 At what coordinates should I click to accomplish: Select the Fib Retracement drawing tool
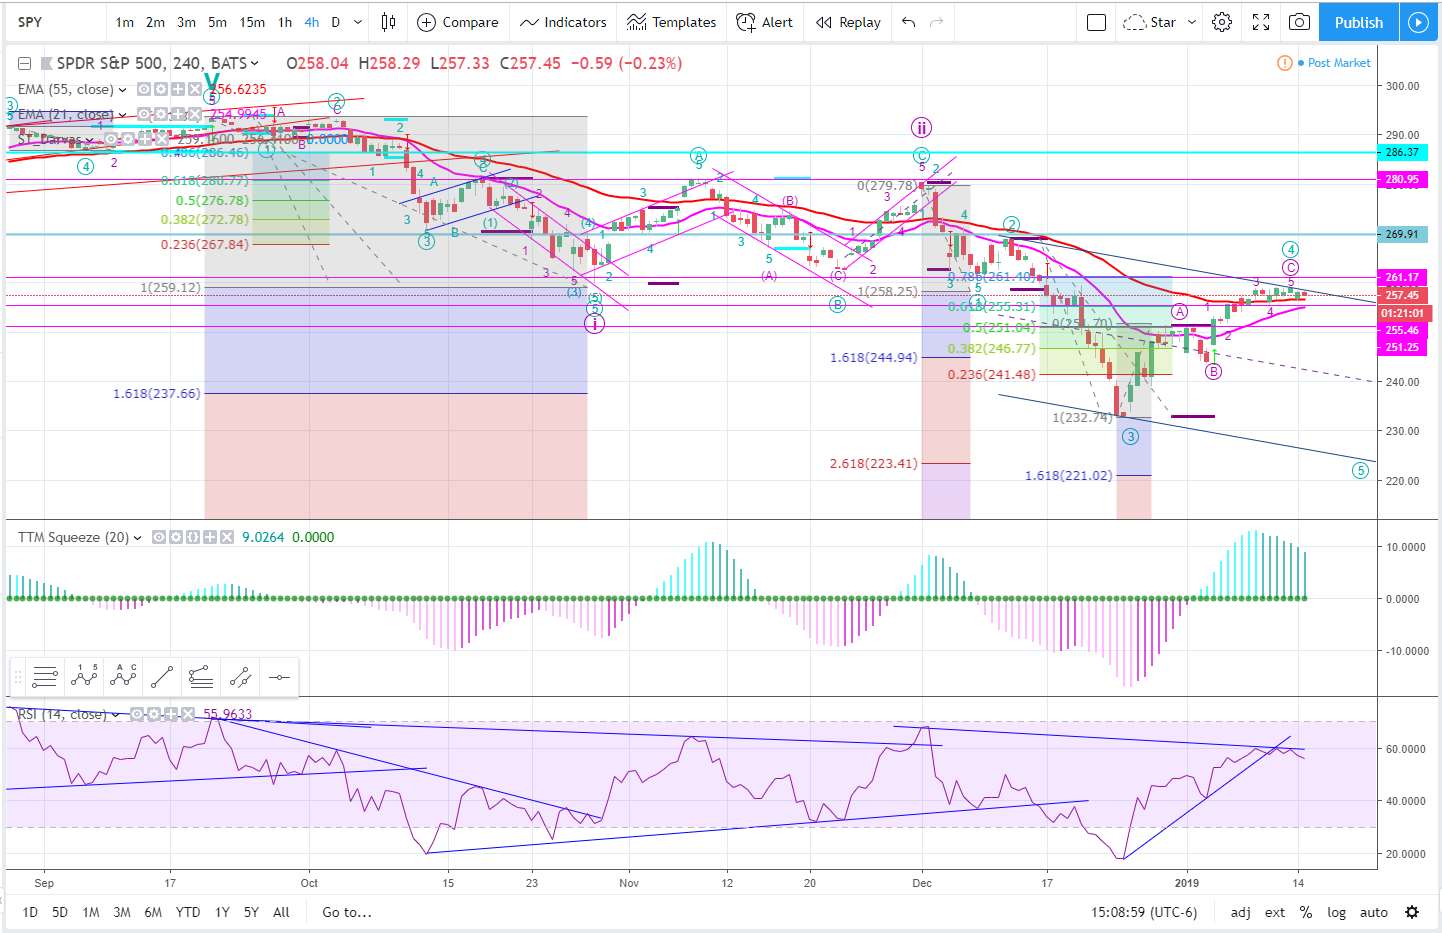tap(45, 678)
